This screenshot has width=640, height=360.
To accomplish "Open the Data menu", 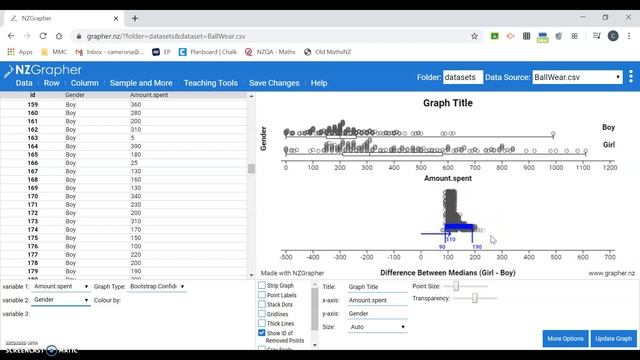I will 24,83.
